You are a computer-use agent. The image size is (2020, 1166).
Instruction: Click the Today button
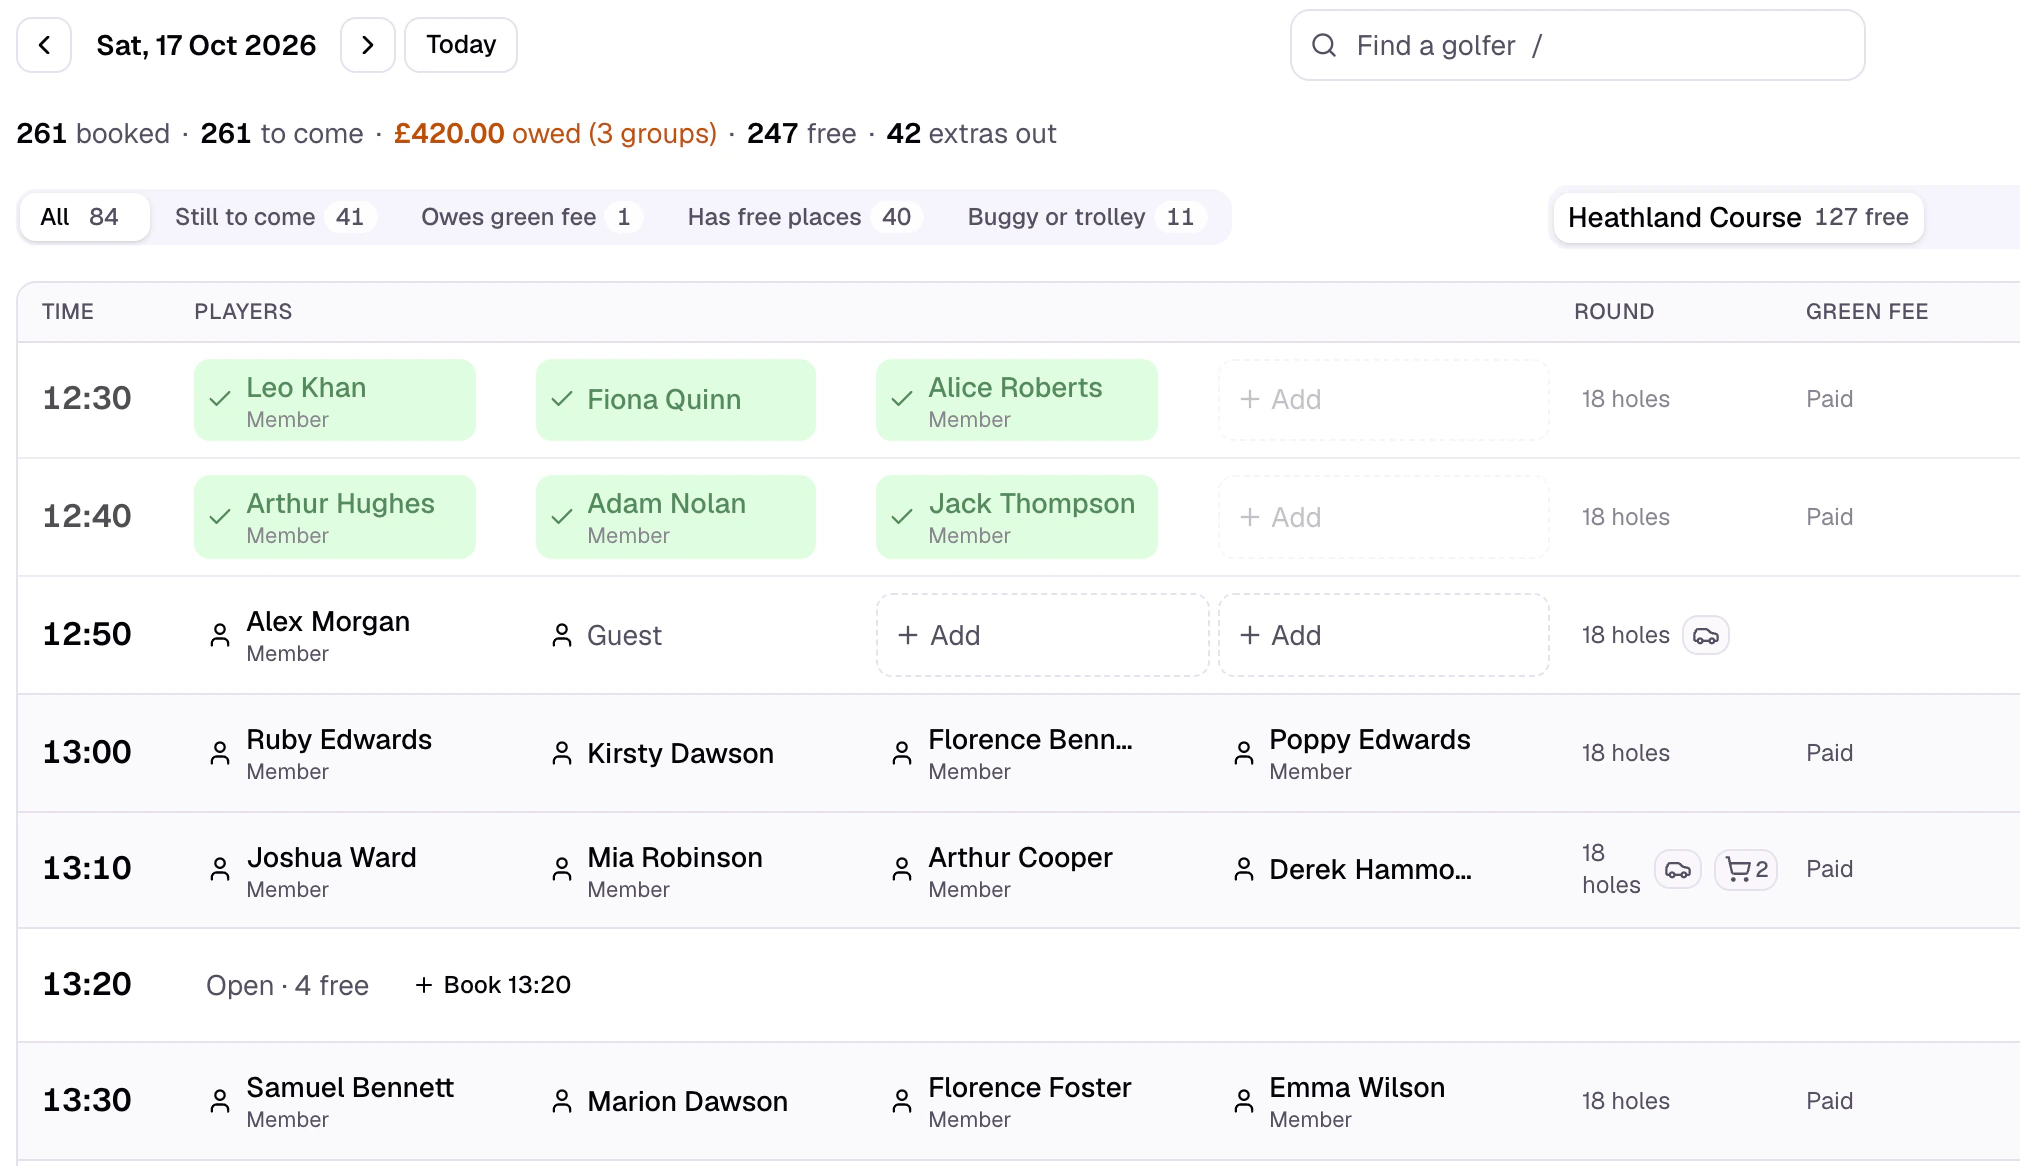click(x=461, y=45)
